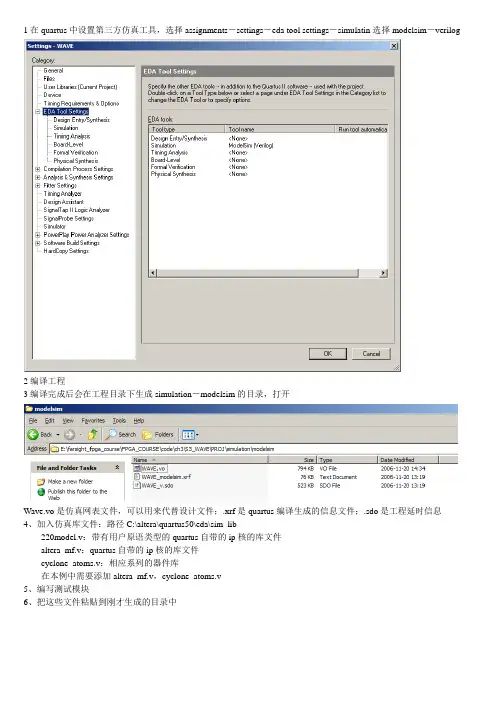
Task: Close the Settings - WAVE dialog
Action: coord(394,46)
